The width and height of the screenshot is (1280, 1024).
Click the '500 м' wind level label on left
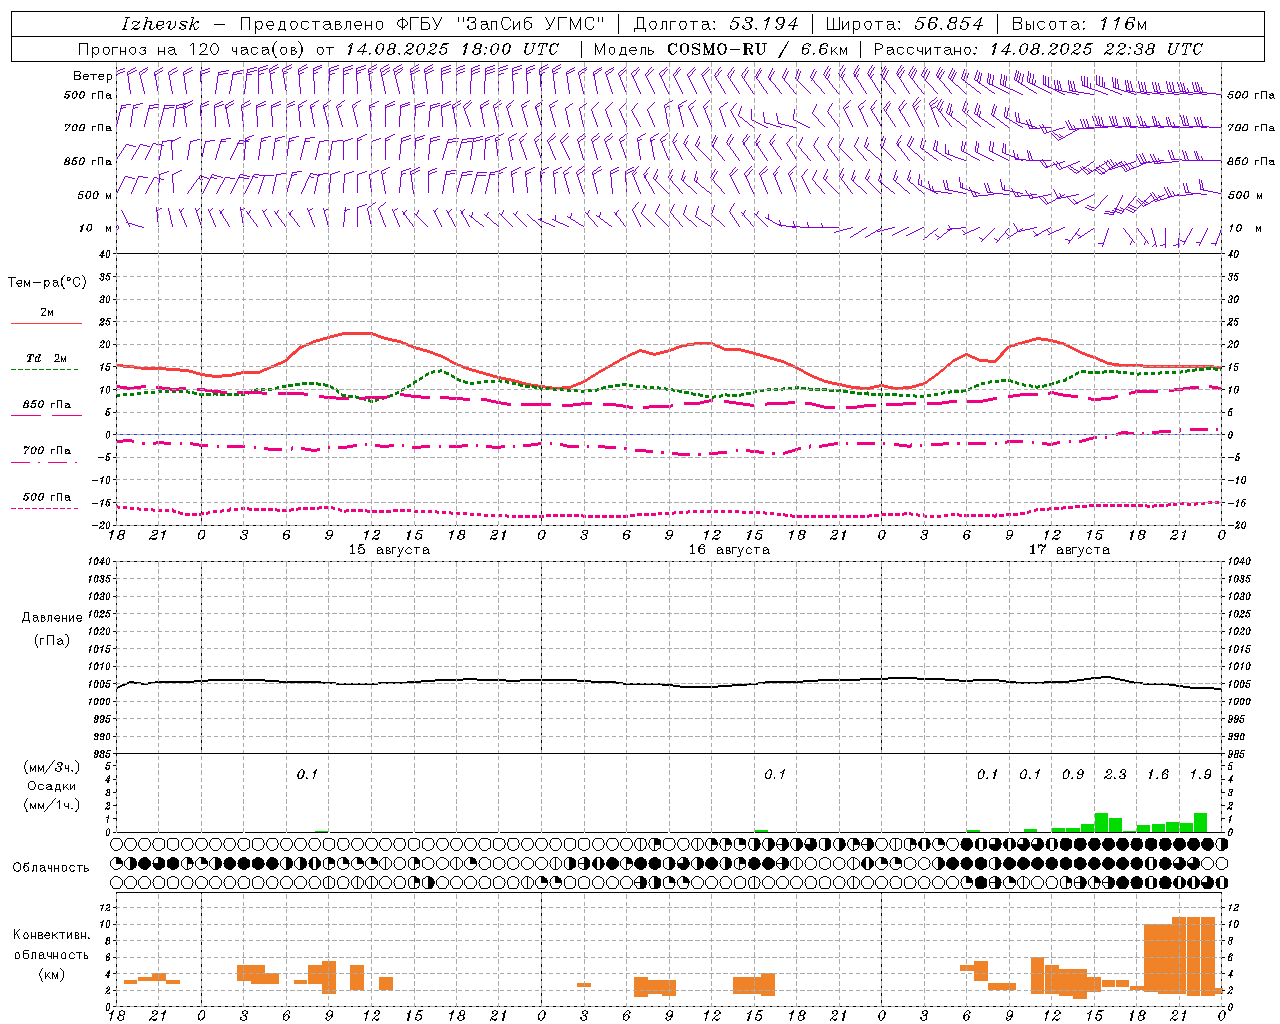pyautogui.click(x=95, y=195)
